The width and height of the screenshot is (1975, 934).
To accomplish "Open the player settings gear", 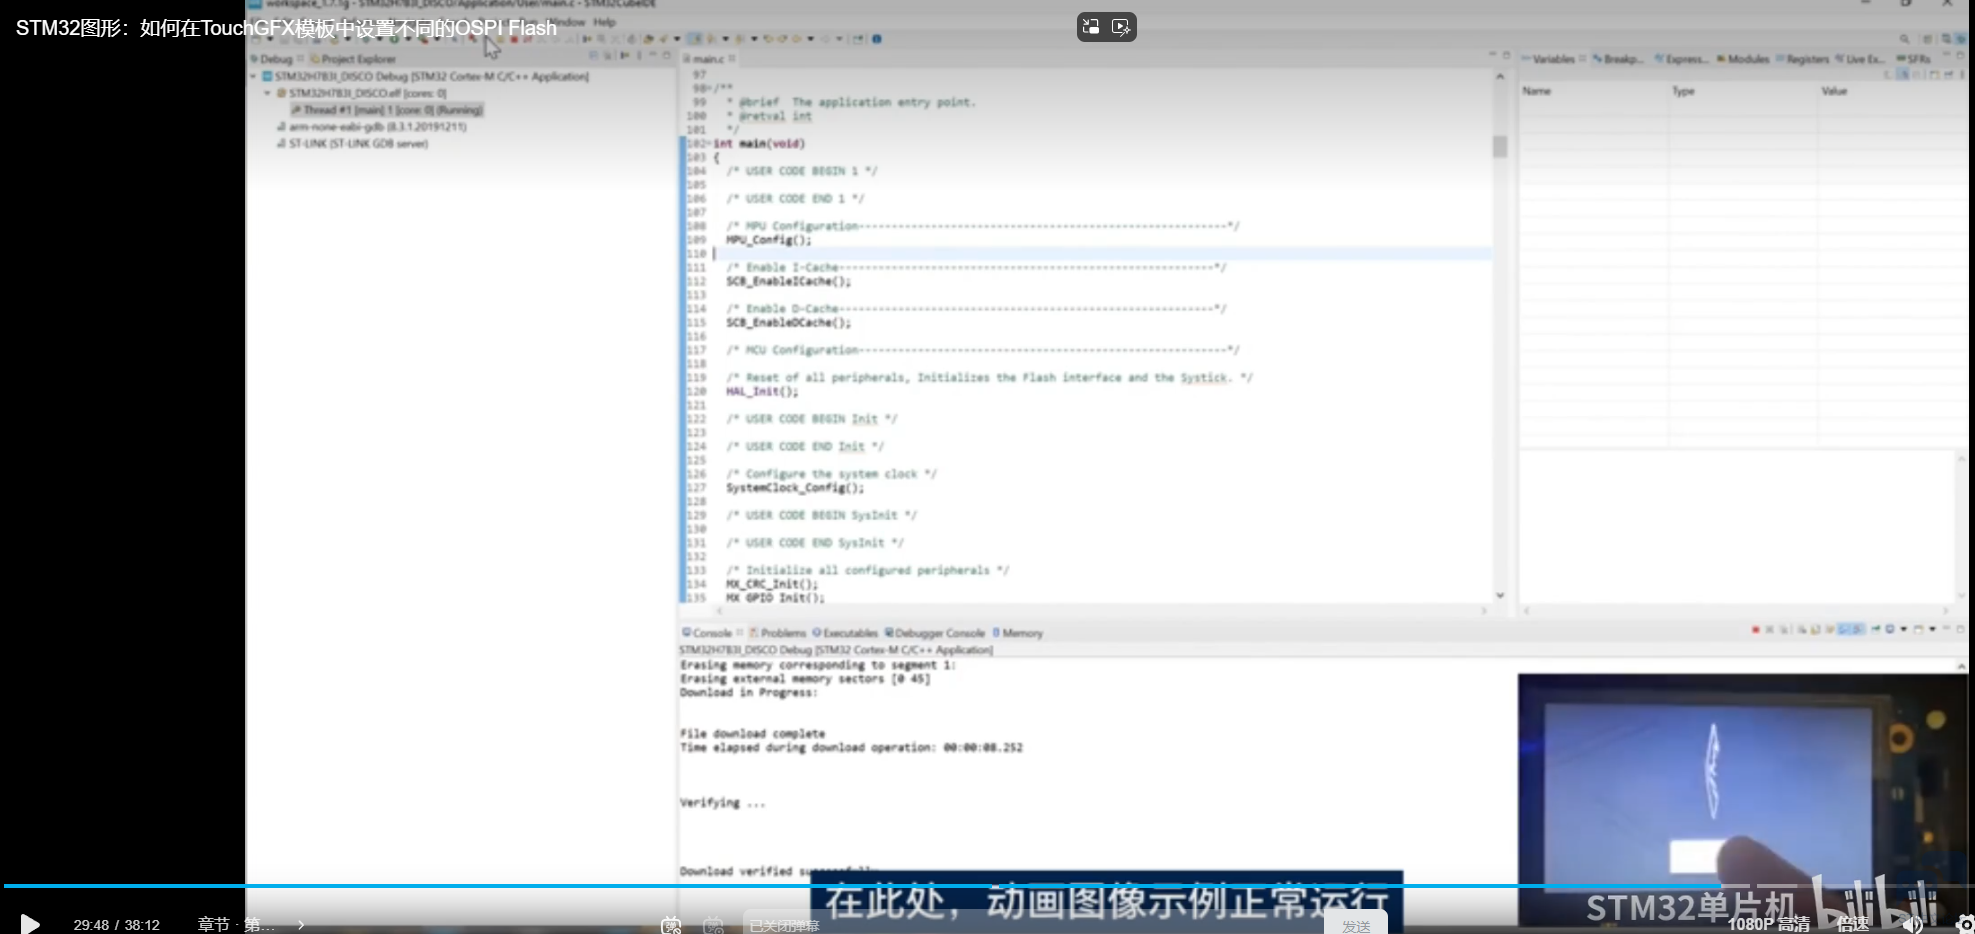I will (x=1964, y=924).
